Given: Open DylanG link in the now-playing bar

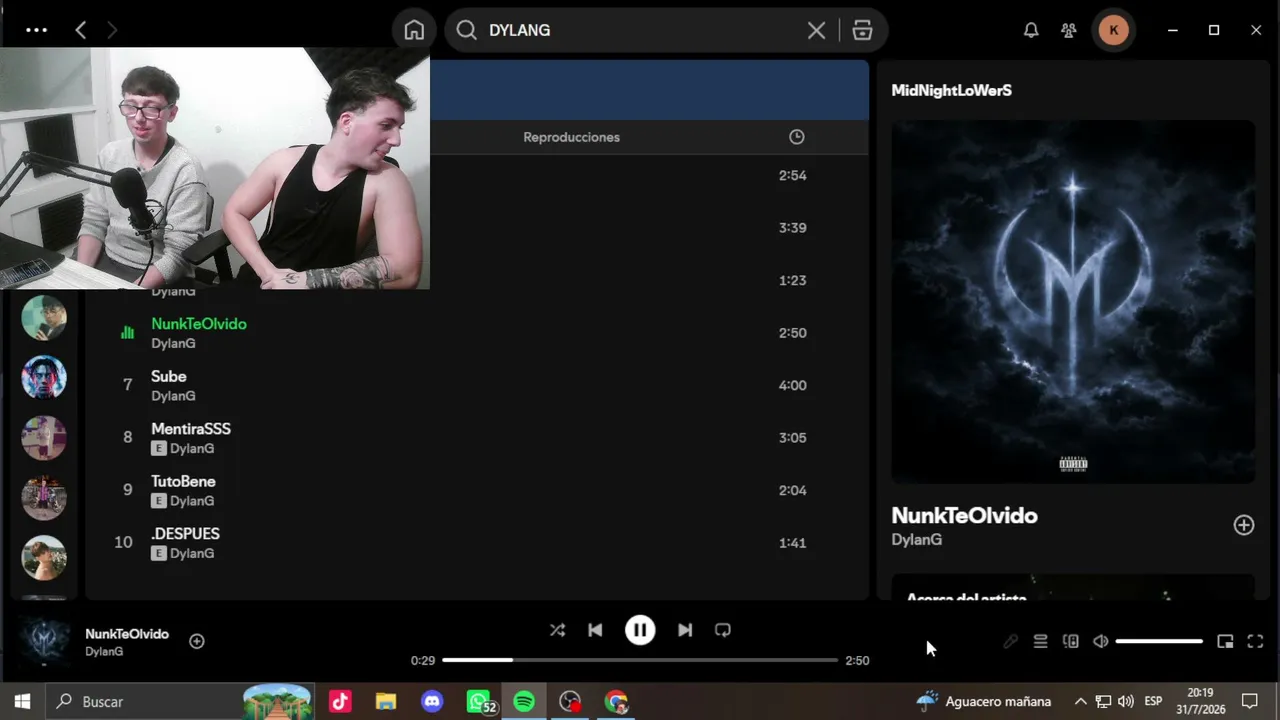Looking at the screenshot, I should tap(104, 651).
